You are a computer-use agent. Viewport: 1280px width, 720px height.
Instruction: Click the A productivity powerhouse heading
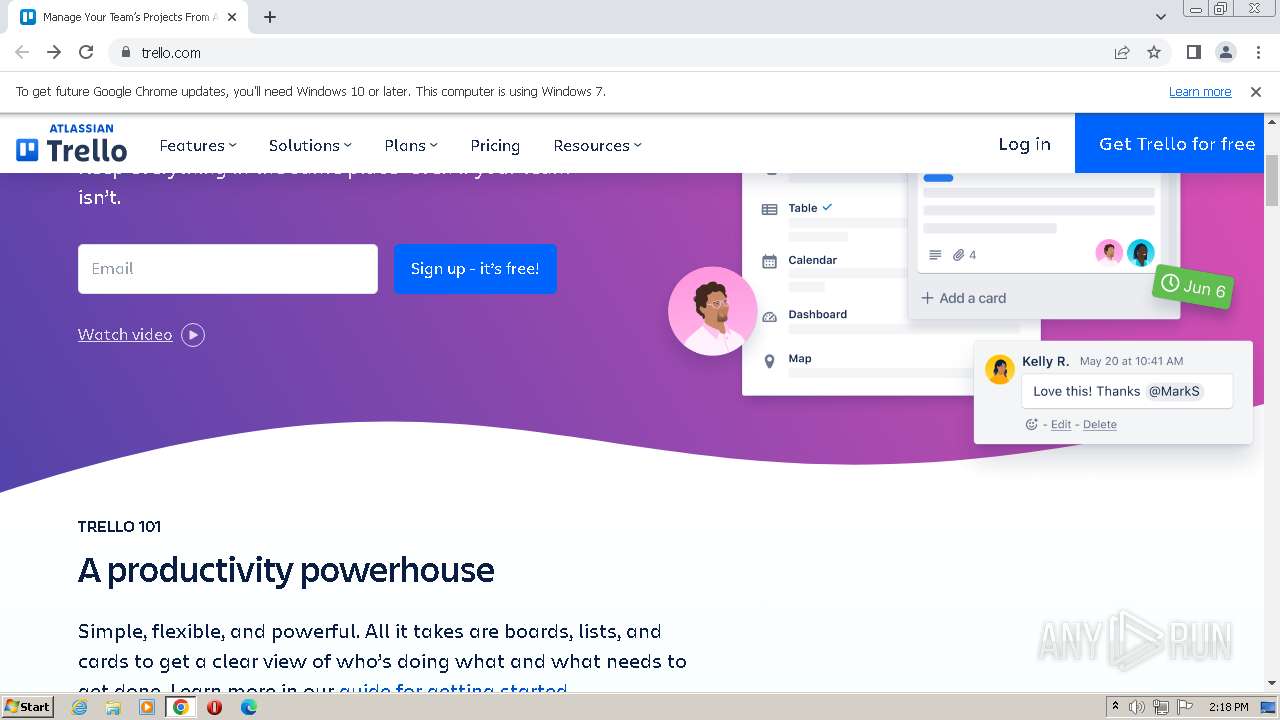(286, 570)
